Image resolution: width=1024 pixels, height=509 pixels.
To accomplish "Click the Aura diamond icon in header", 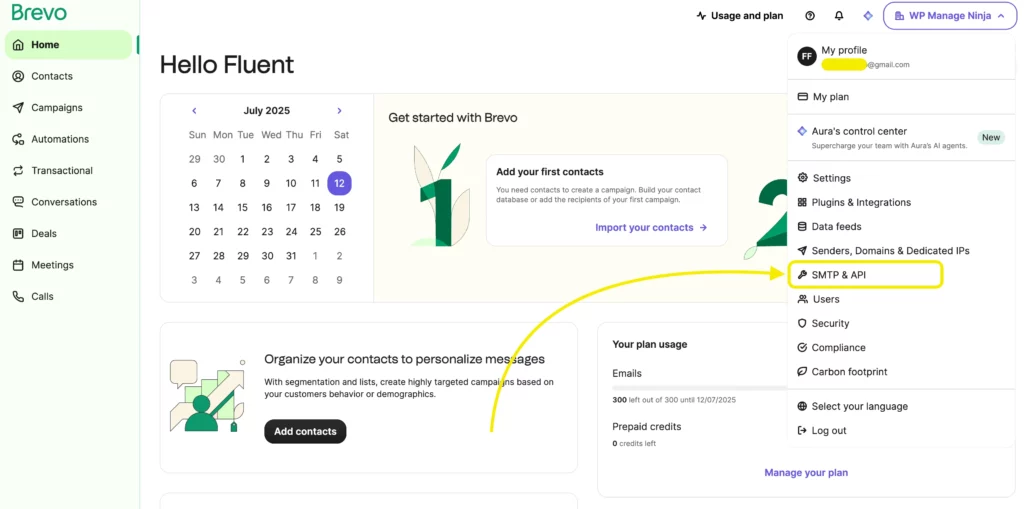I will 867,16.
